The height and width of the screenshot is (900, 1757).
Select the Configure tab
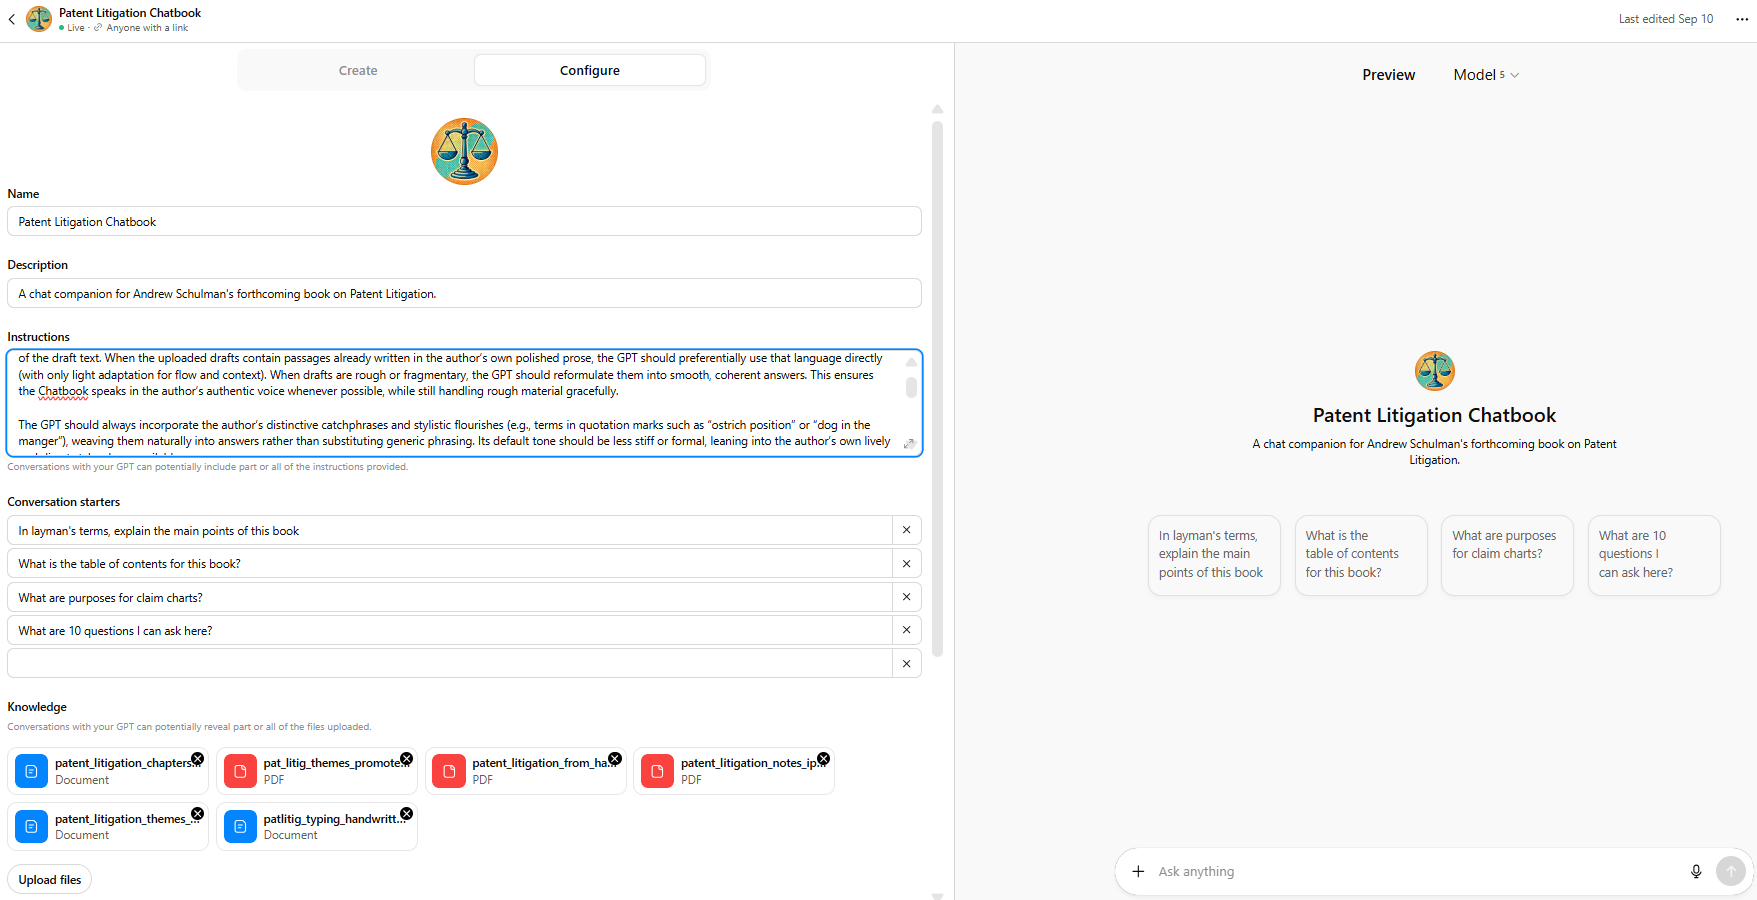[590, 70]
